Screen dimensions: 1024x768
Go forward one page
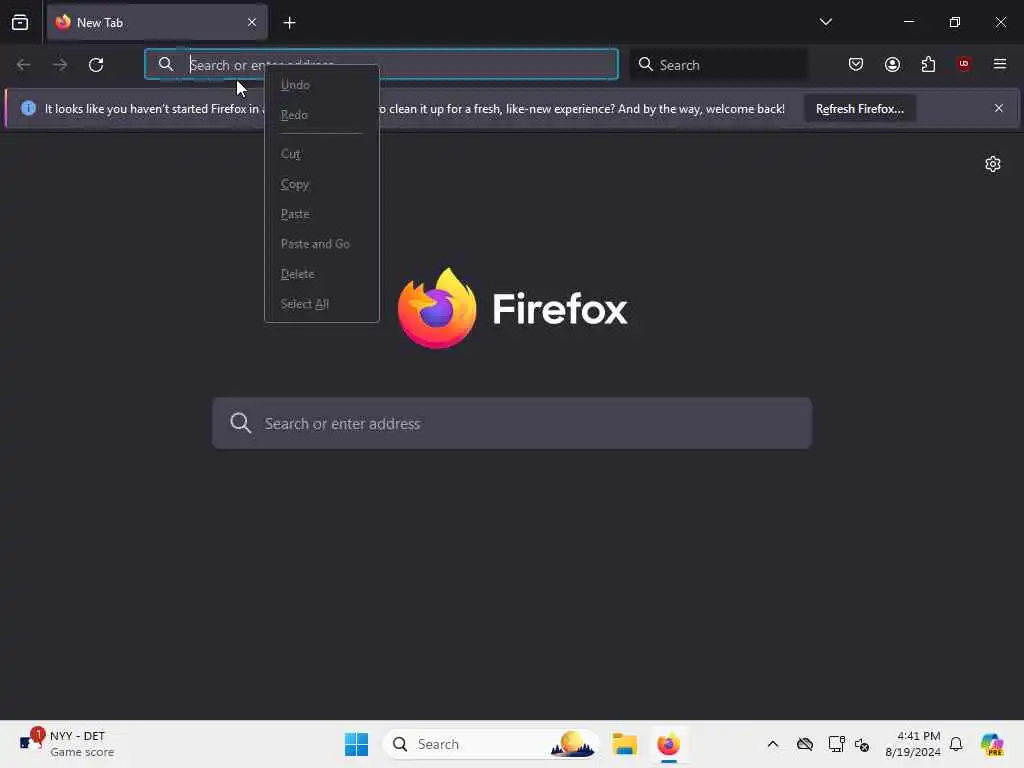pyautogui.click(x=59, y=65)
